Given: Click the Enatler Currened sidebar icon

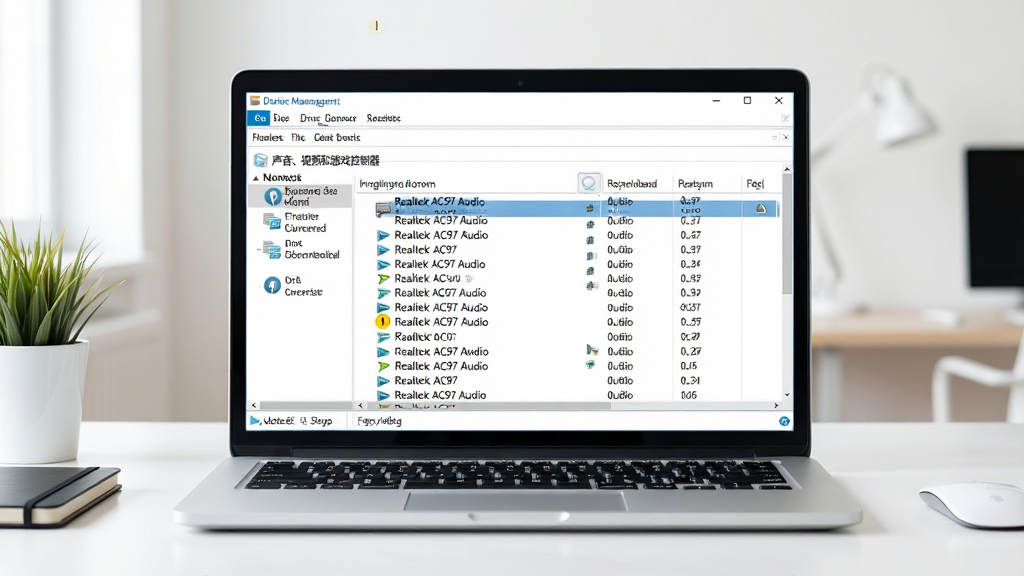Looking at the screenshot, I should (272, 222).
